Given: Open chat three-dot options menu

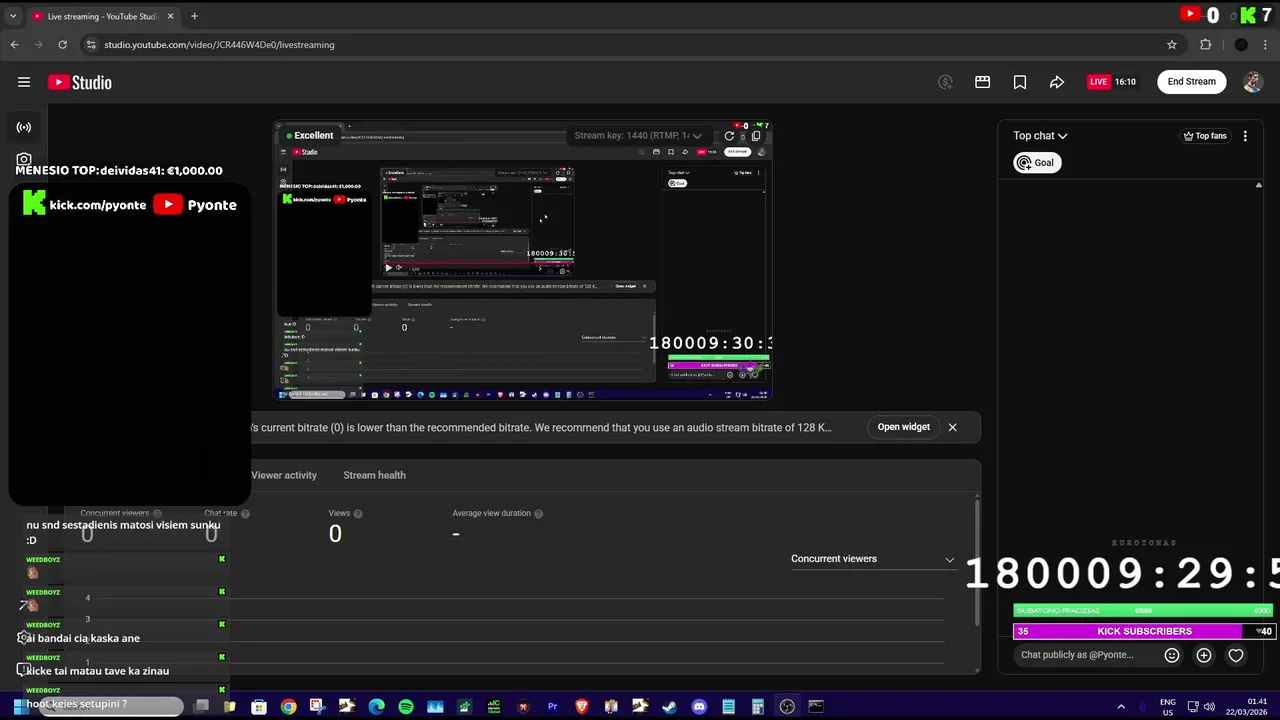Looking at the screenshot, I should pyautogui.click(x=1245, y=136).
